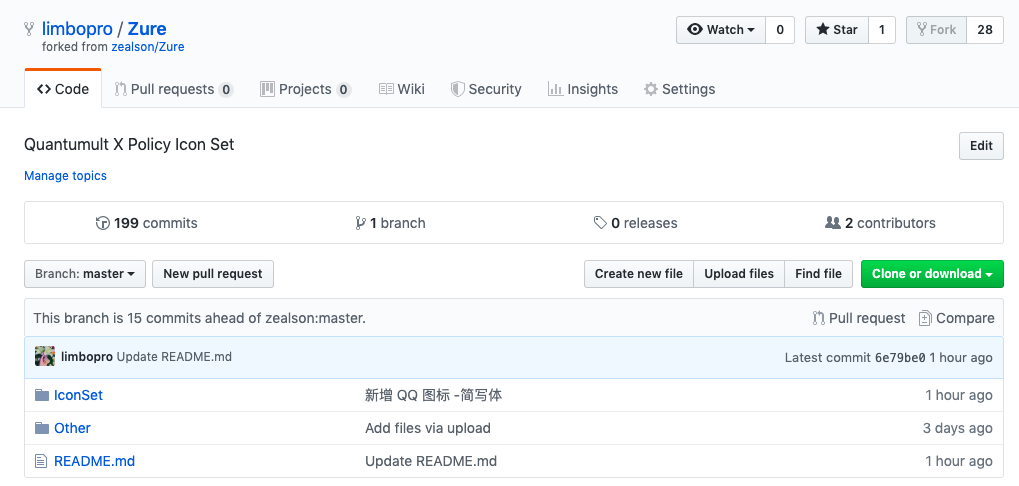
Task: Click the commits history clock icon
Action: pyautogui.click(x=102, y=224)
